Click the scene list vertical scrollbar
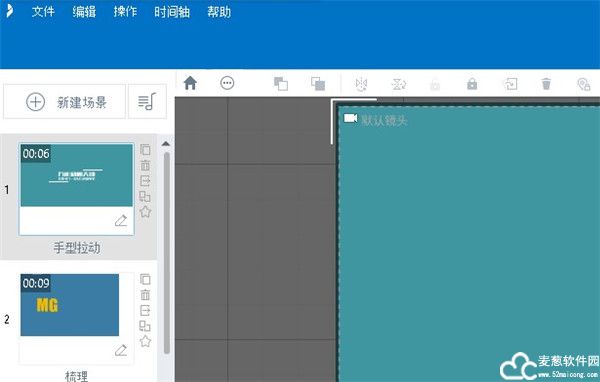 click(x=166, y=253)
